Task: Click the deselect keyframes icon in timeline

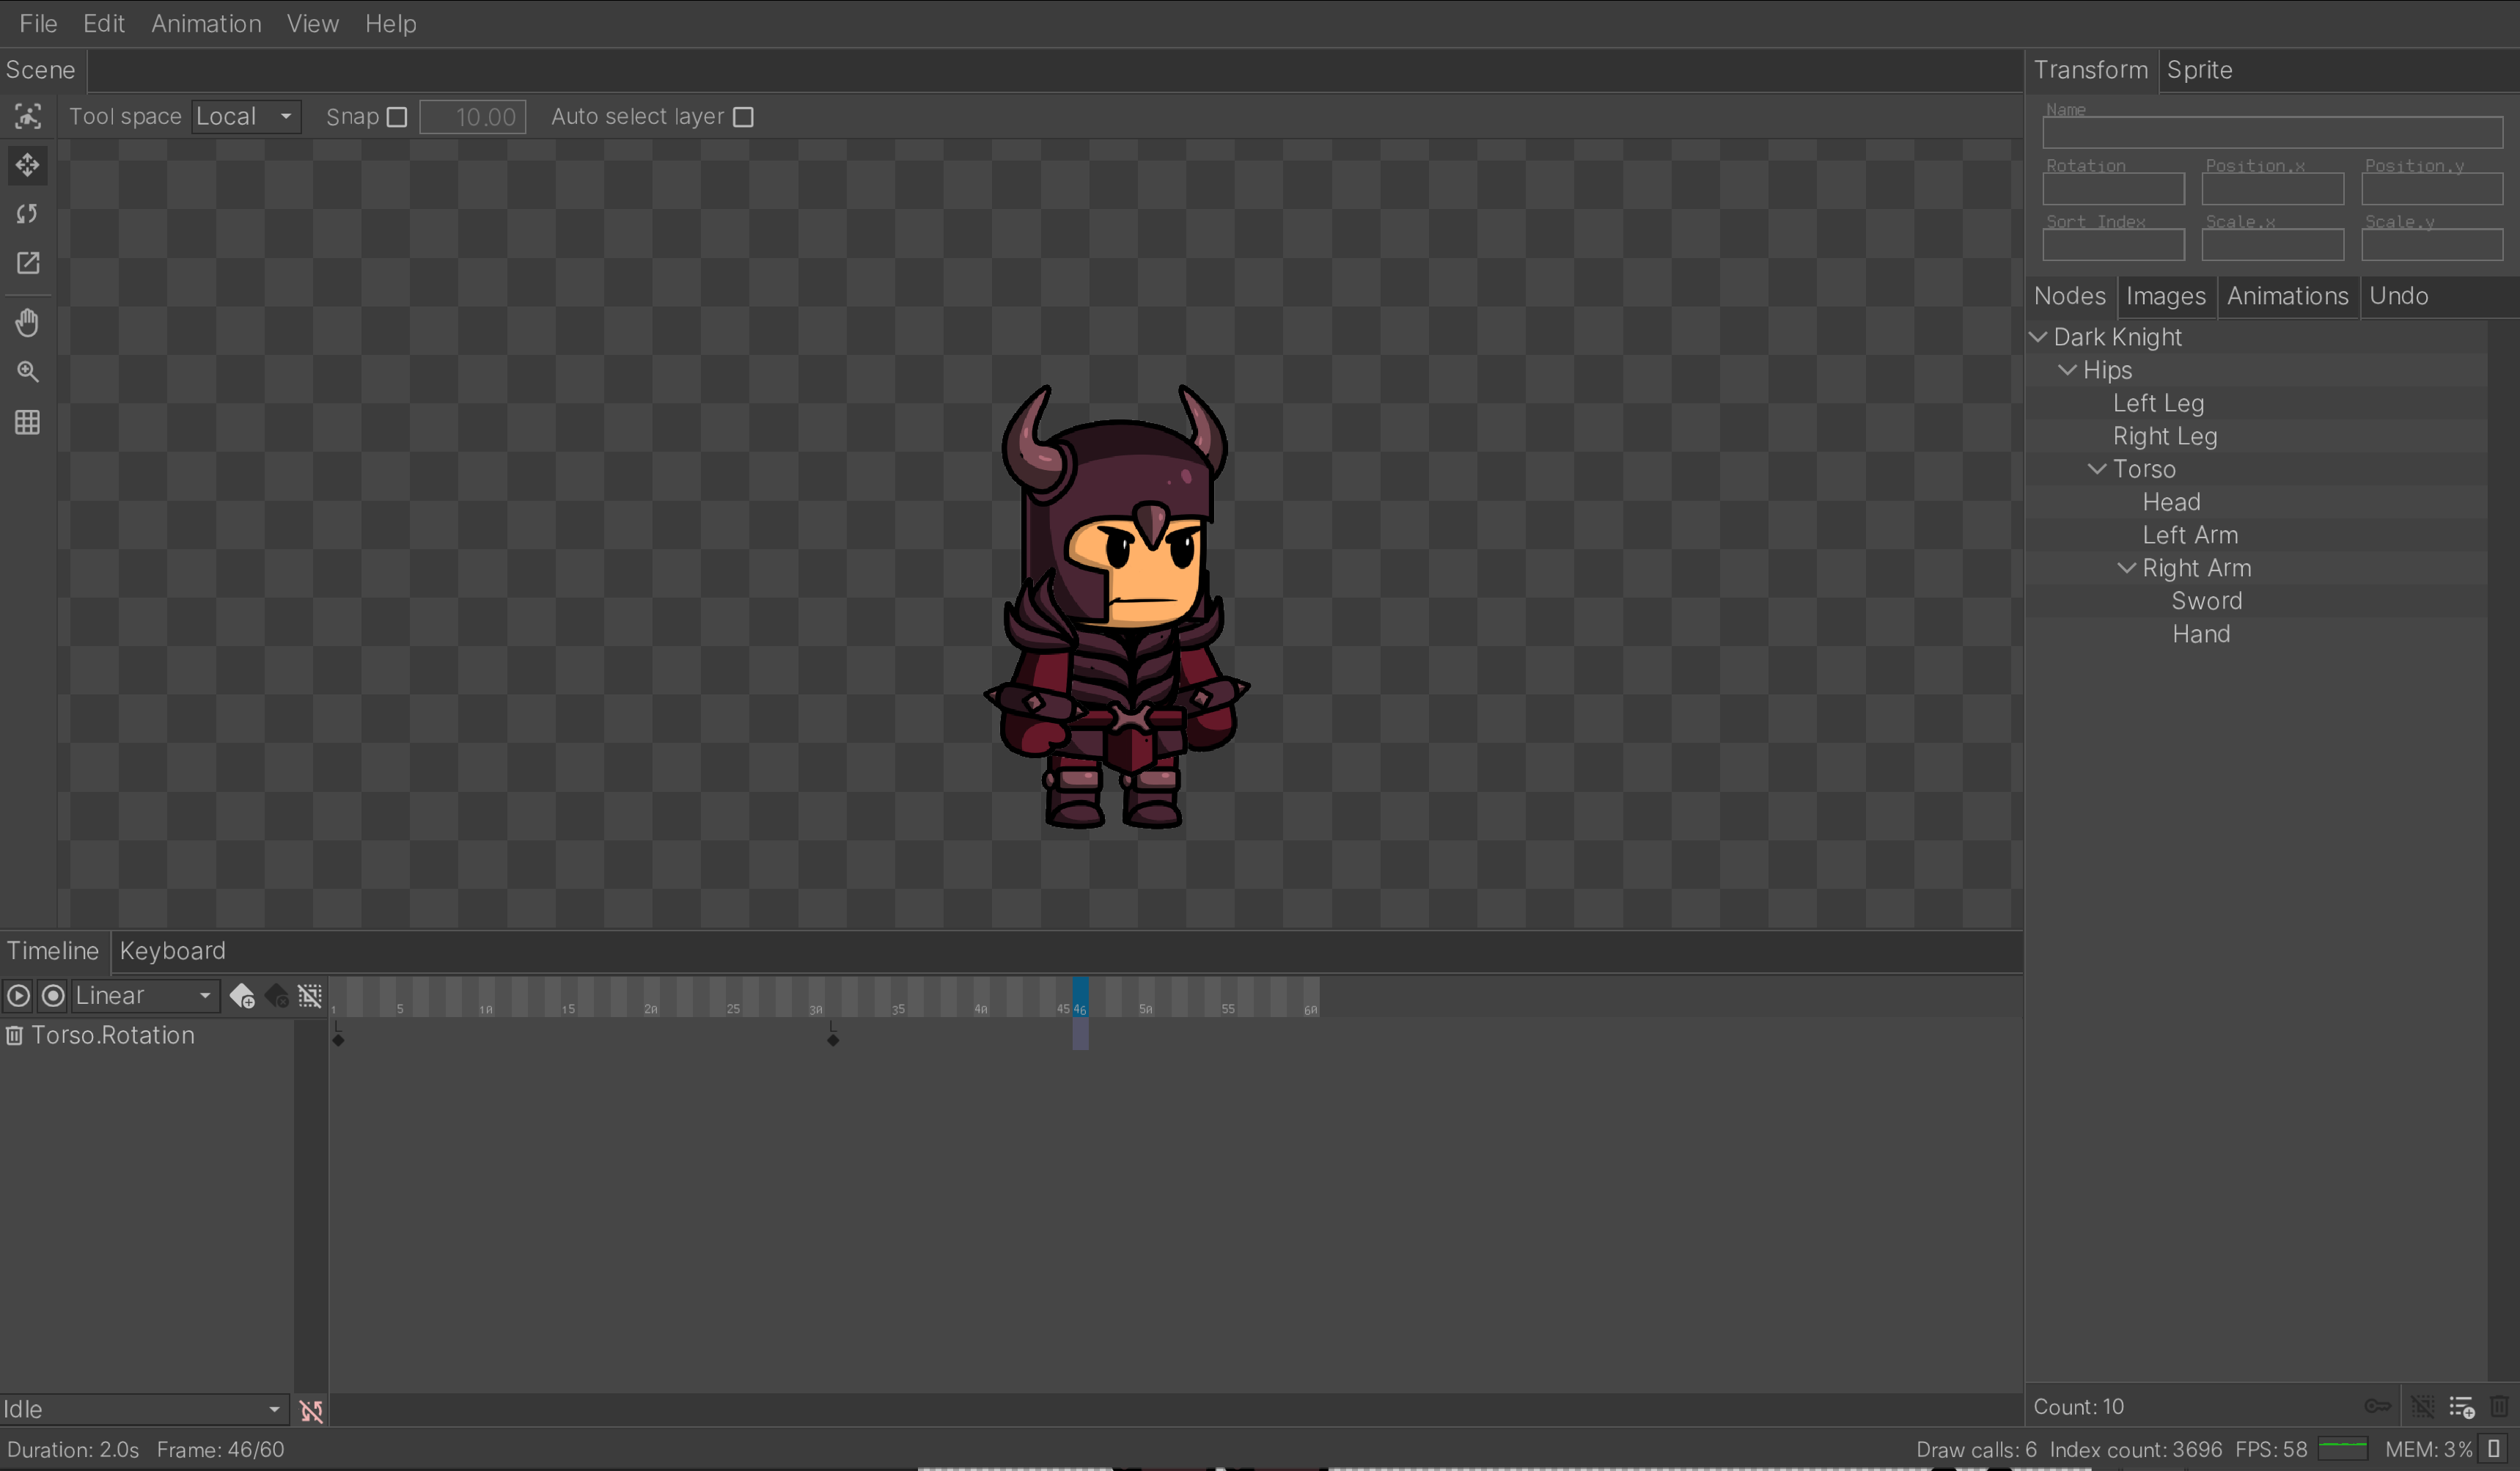Action: [x=310, y=996]
